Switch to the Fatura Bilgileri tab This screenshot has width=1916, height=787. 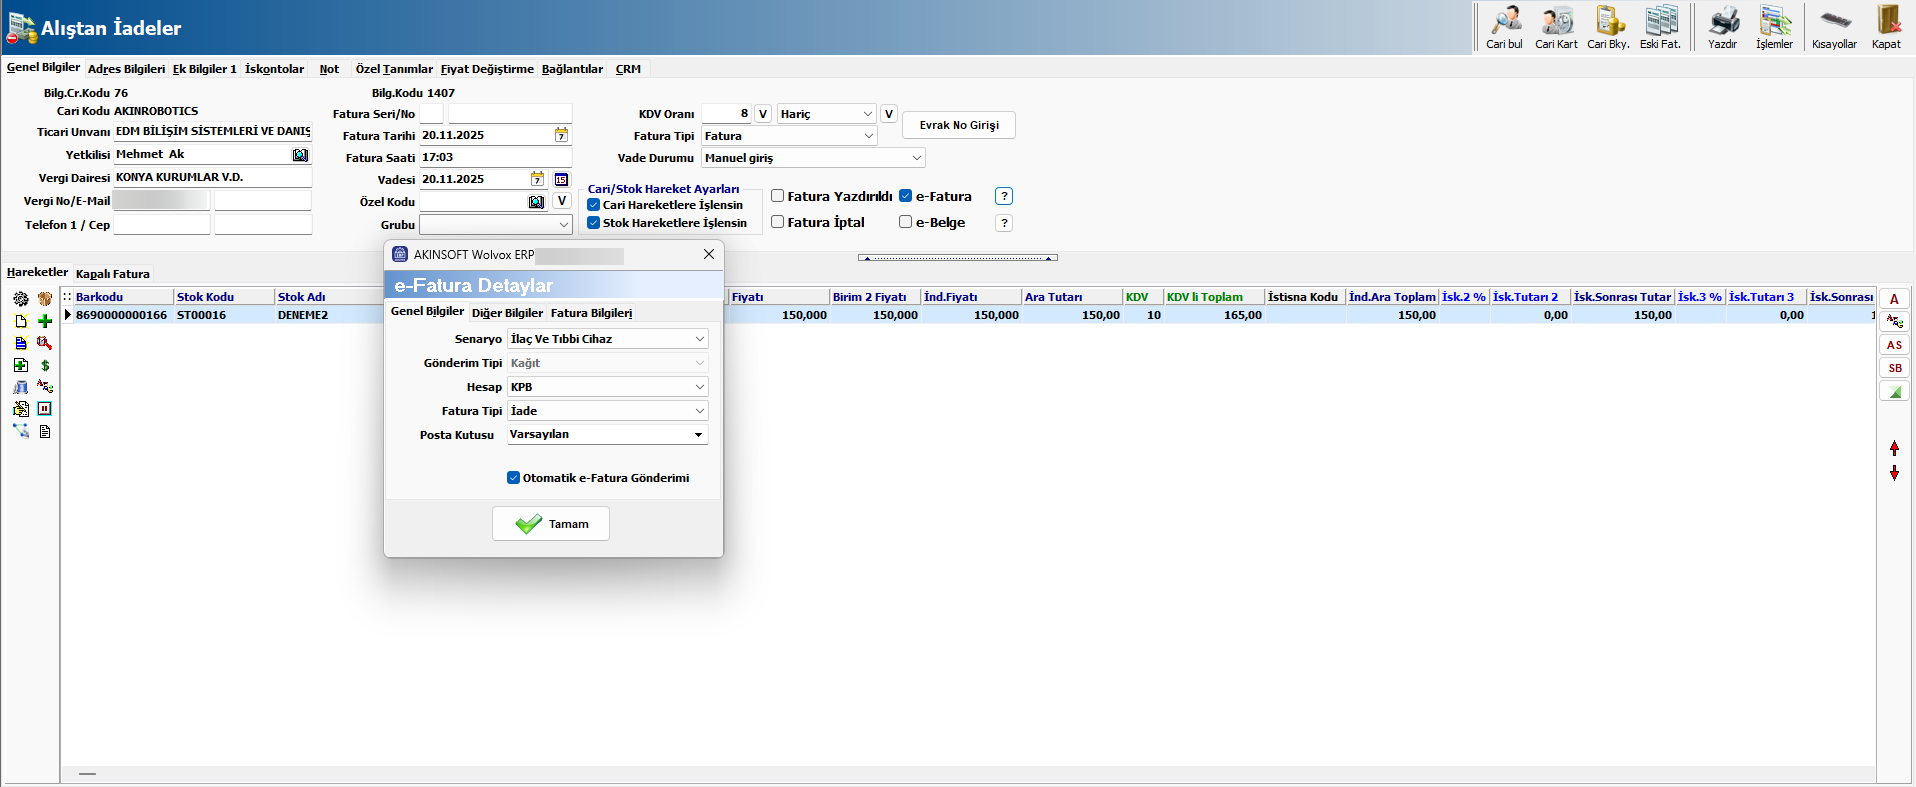click(x=591, y=313)
